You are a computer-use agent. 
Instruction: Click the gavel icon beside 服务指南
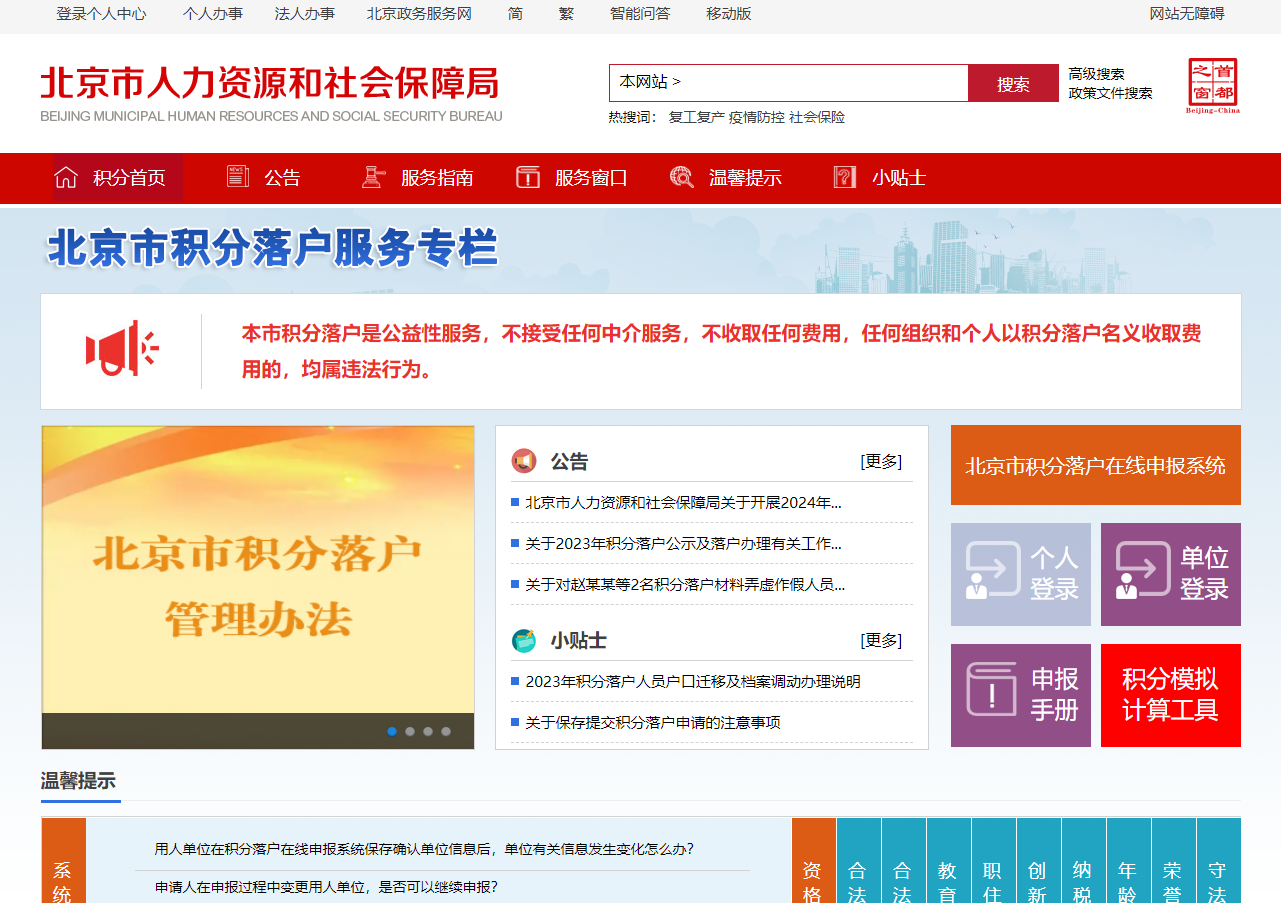pyautogui.click(x=373, y=177)
